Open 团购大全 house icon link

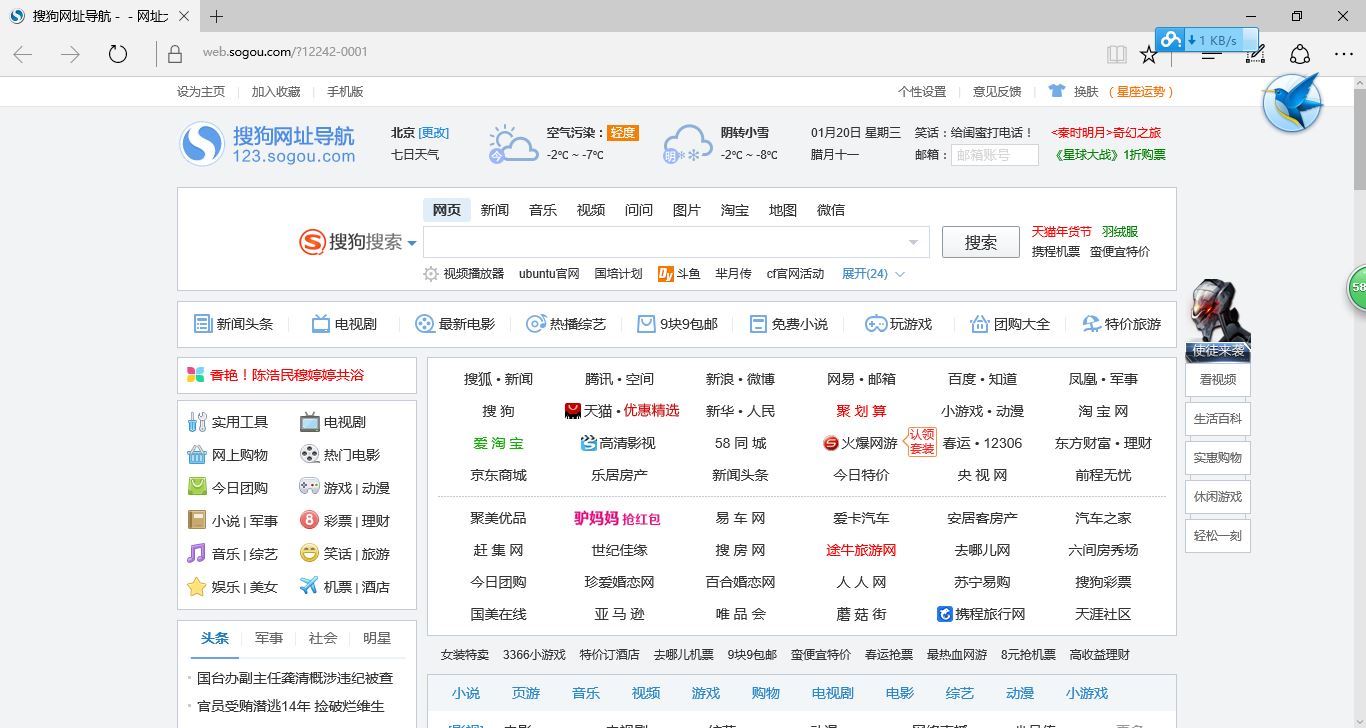[x=1010, y=324]
